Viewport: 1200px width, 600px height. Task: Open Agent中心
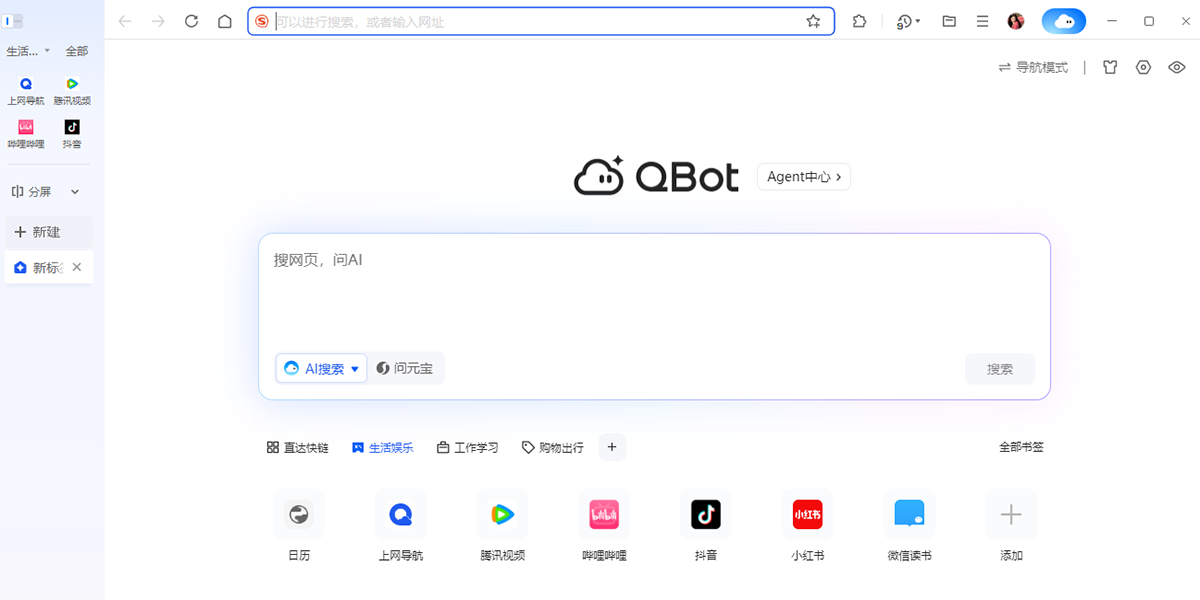[x=804, y=177]
